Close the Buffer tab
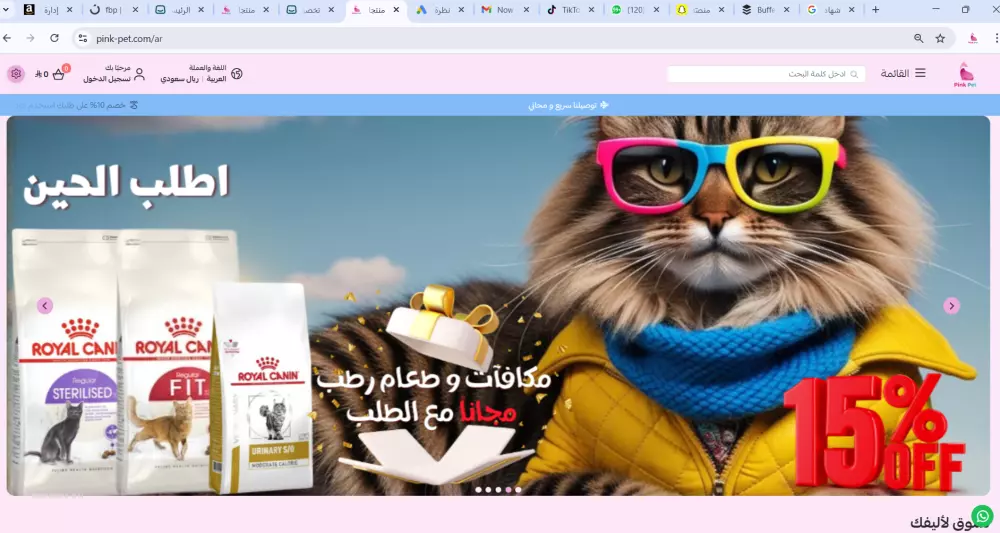The height and width of the screenshot is (533, 1000). (786, 10)
